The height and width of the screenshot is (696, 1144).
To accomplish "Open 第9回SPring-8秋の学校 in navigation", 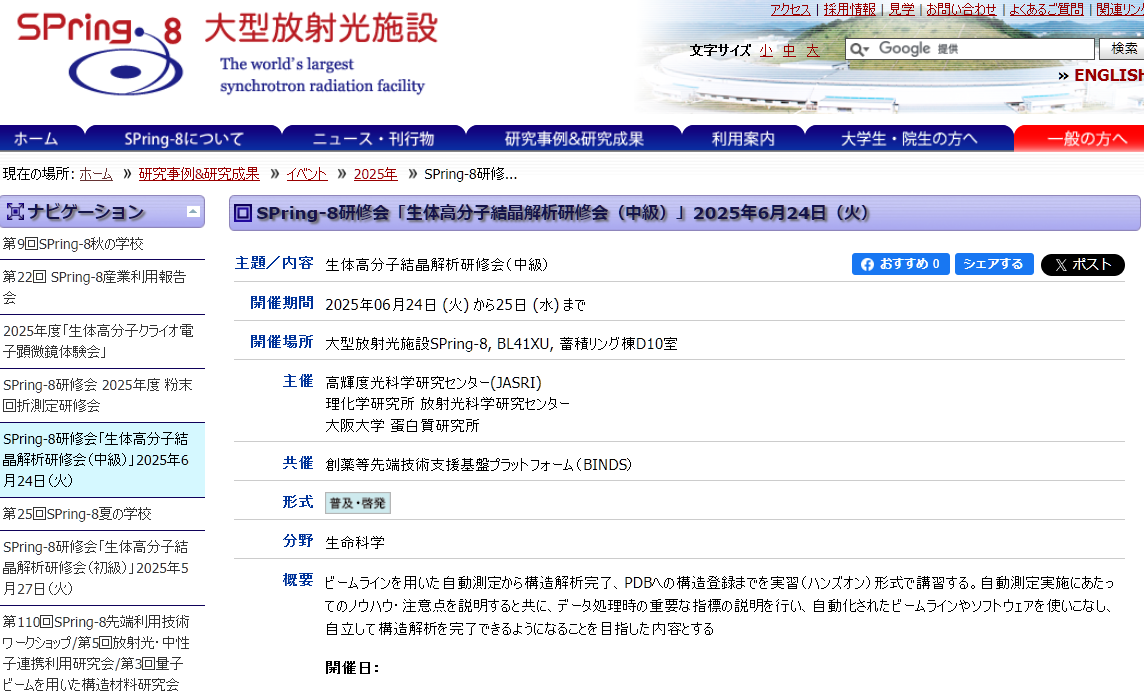I will 102,244.
